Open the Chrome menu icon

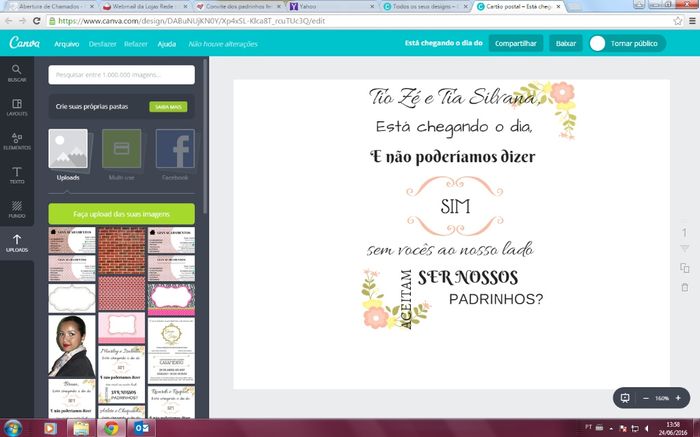pyautogui.click(x=692, y=21)
